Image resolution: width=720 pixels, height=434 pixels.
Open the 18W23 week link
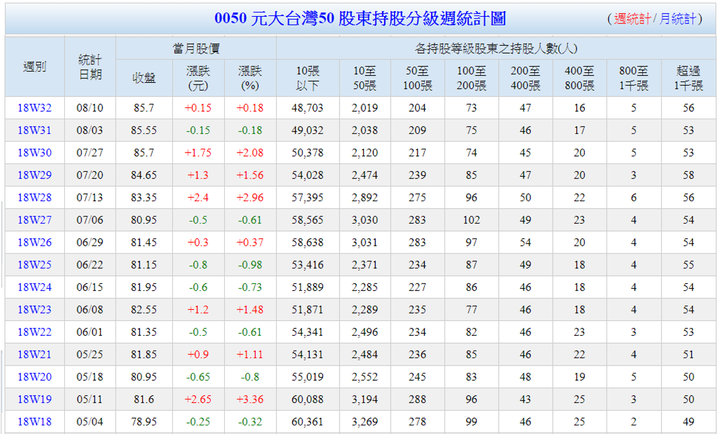click(x=34, y=310)
